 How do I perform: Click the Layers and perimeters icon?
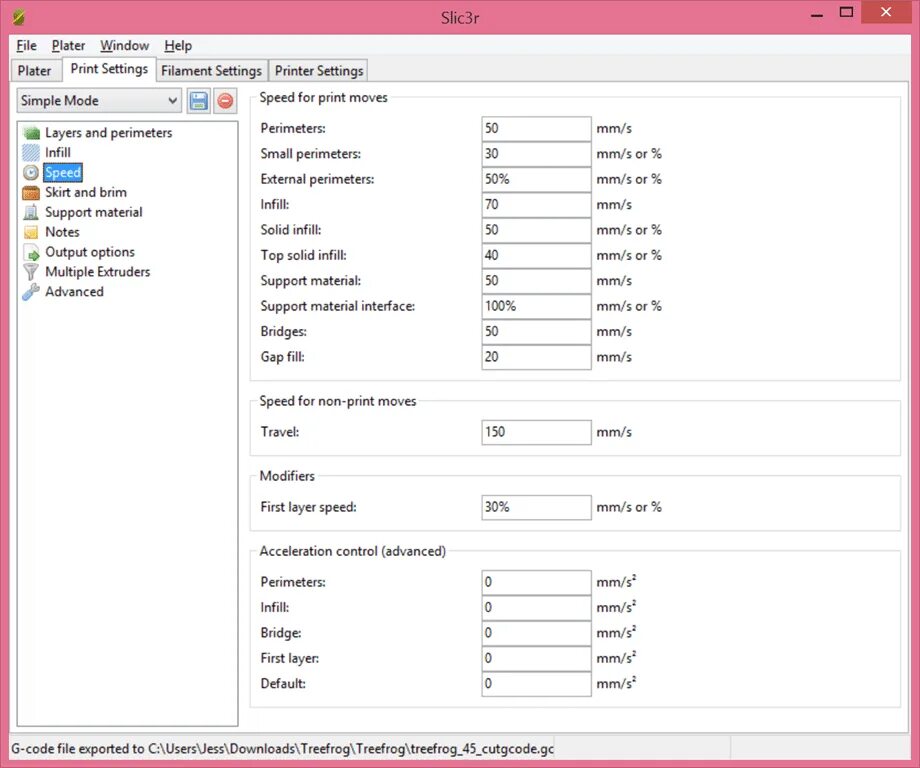[31, 133]
